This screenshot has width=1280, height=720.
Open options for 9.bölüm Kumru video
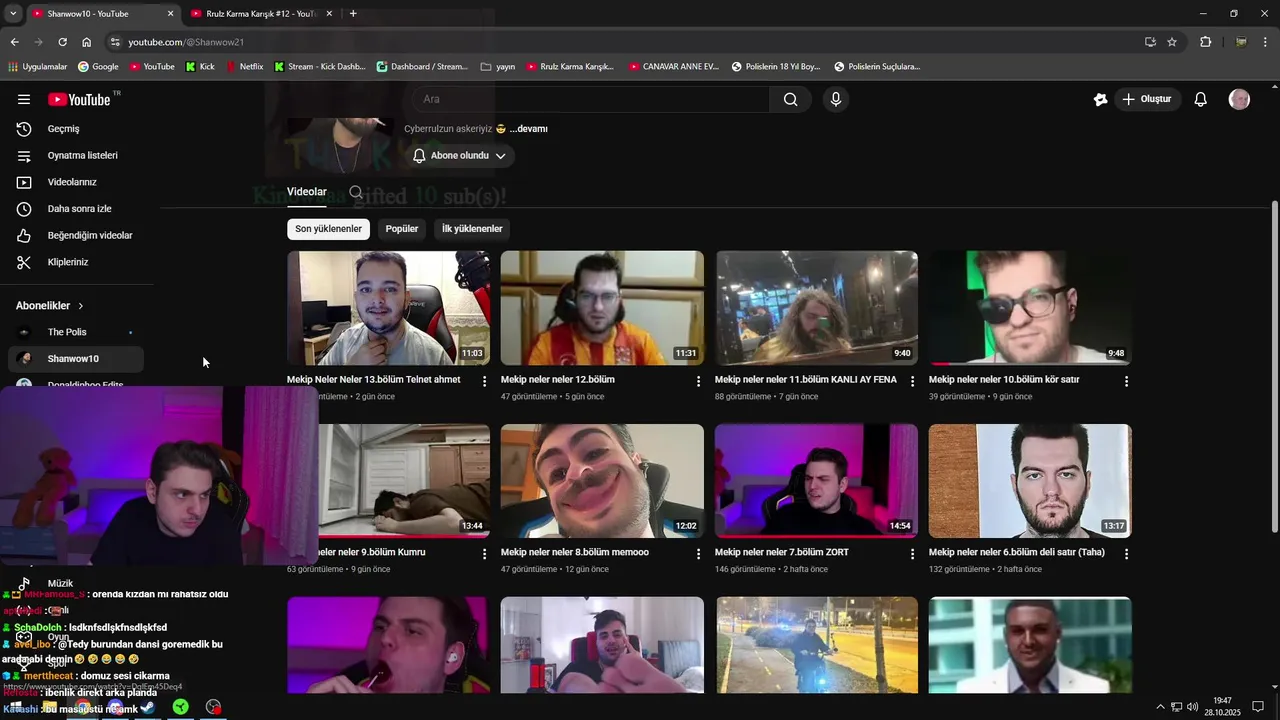[x=485, y=553]
